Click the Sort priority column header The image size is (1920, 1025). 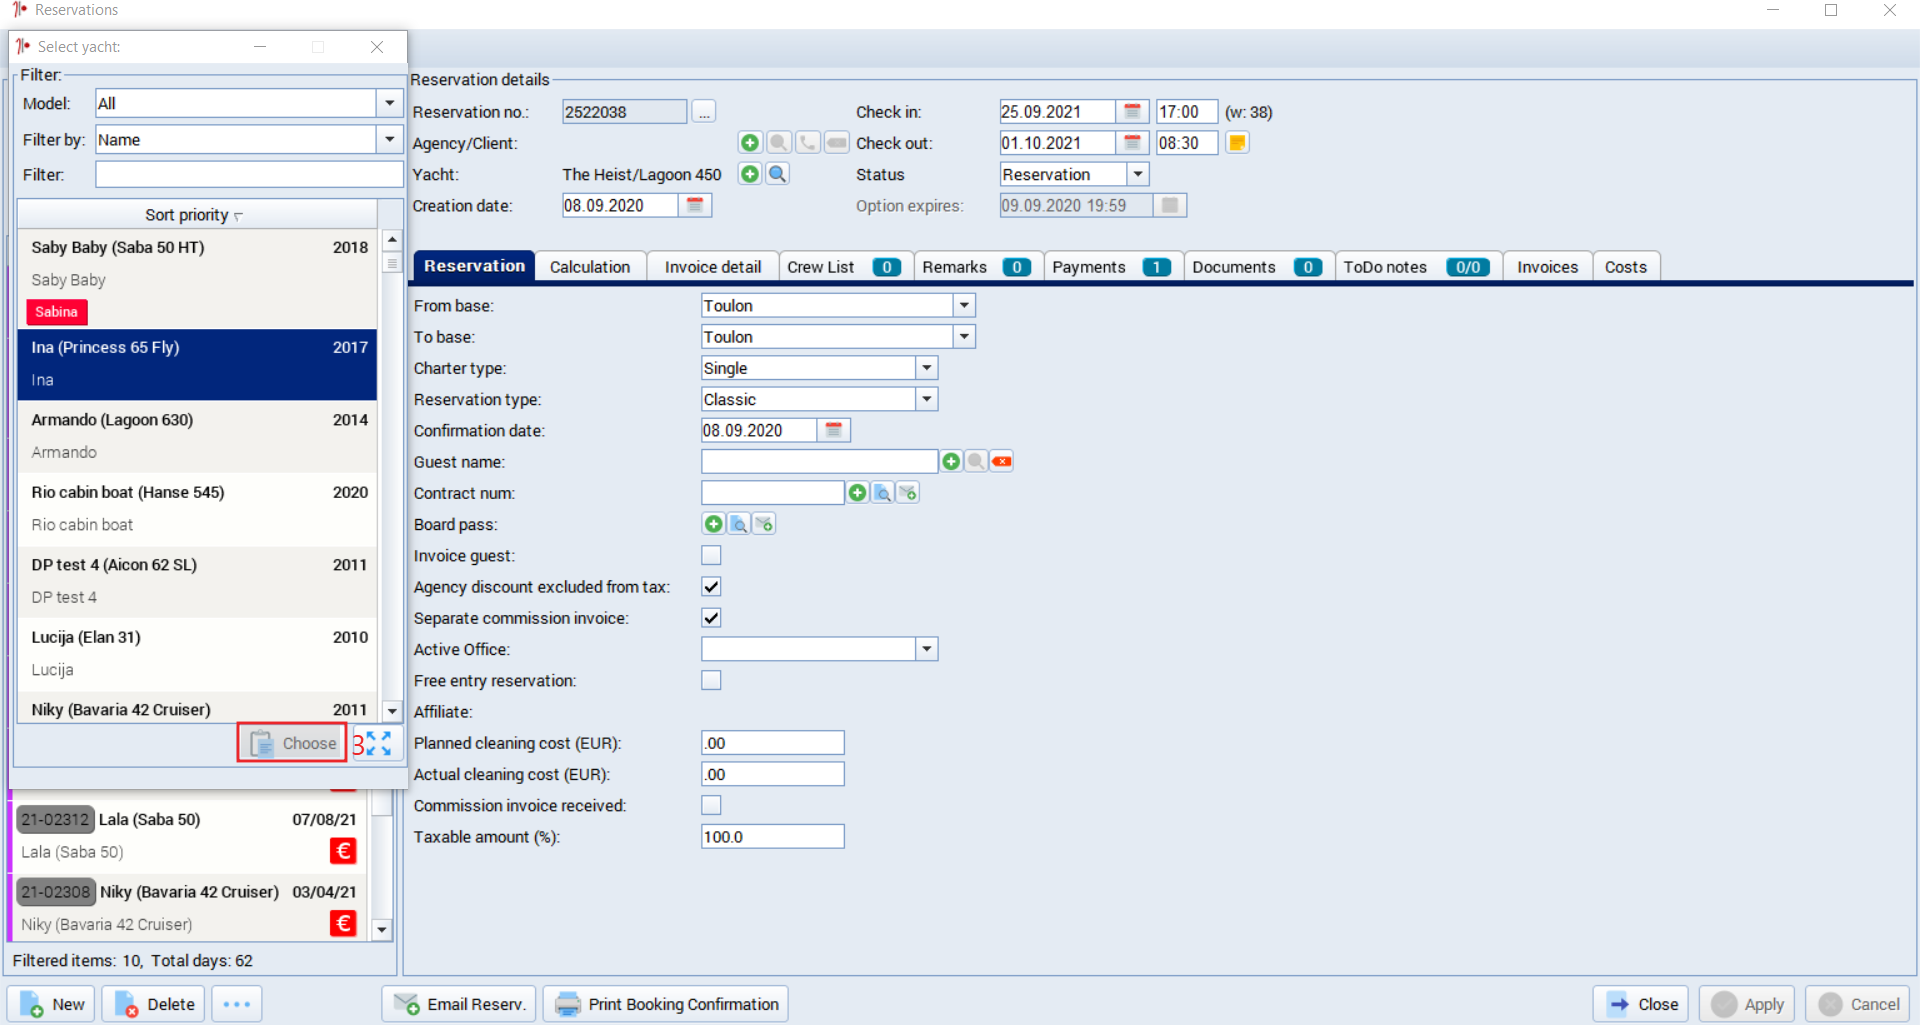point(196,215)
